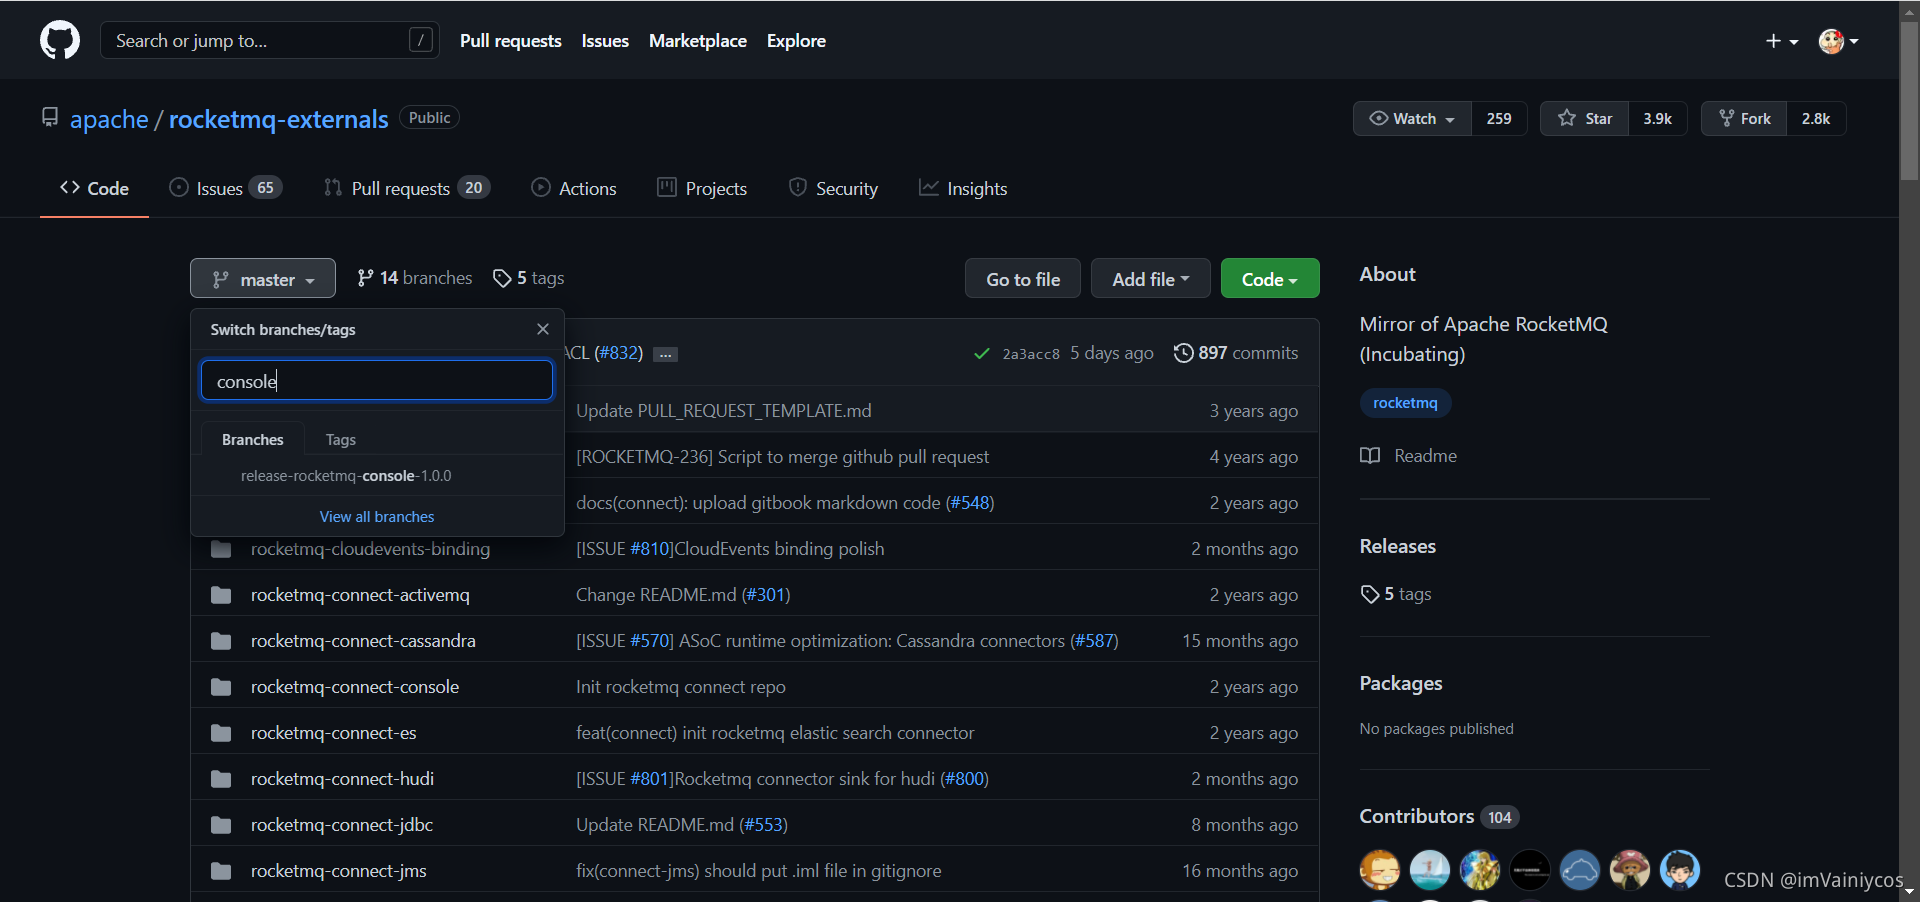Click View all branches link
This screenshot has width=1920, height=902.
377,517
